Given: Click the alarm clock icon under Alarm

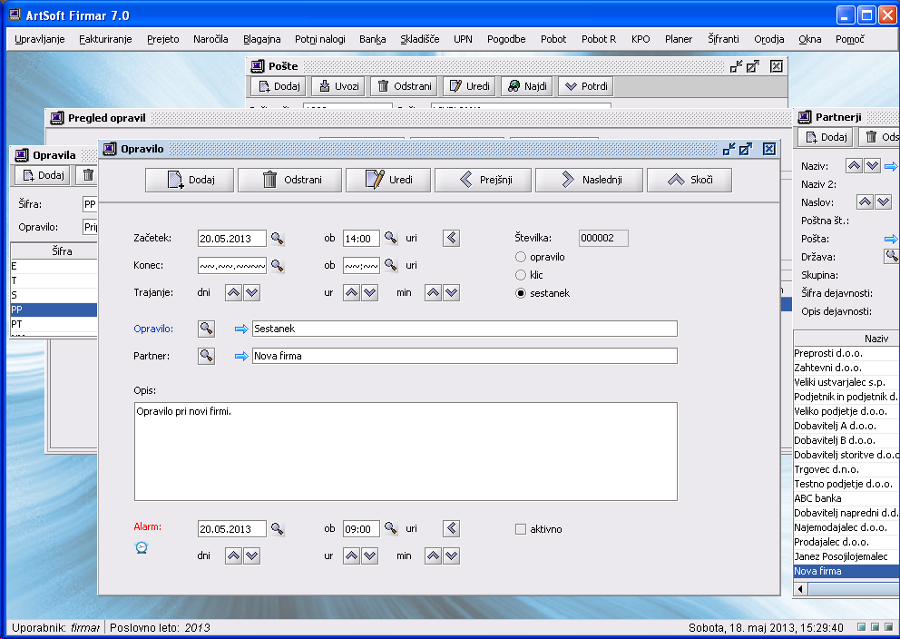Looking at the screenshot, I should pyautogui.click(x=141, y=548).
